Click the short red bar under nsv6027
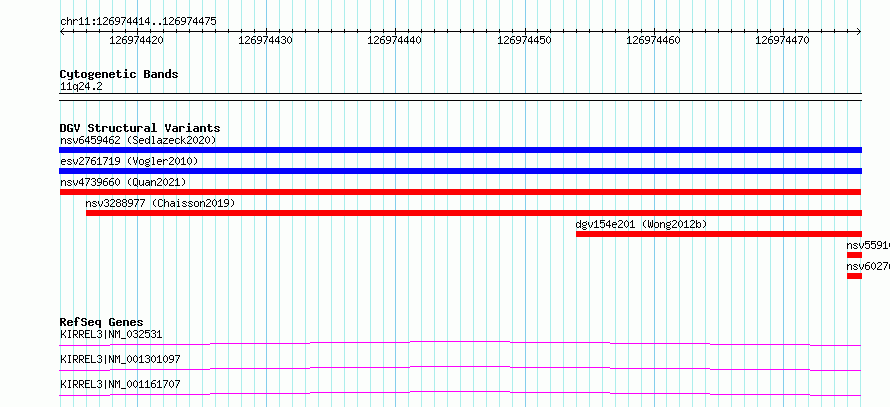This screenshot has height=407, width=890. click(x=854, y=276)
